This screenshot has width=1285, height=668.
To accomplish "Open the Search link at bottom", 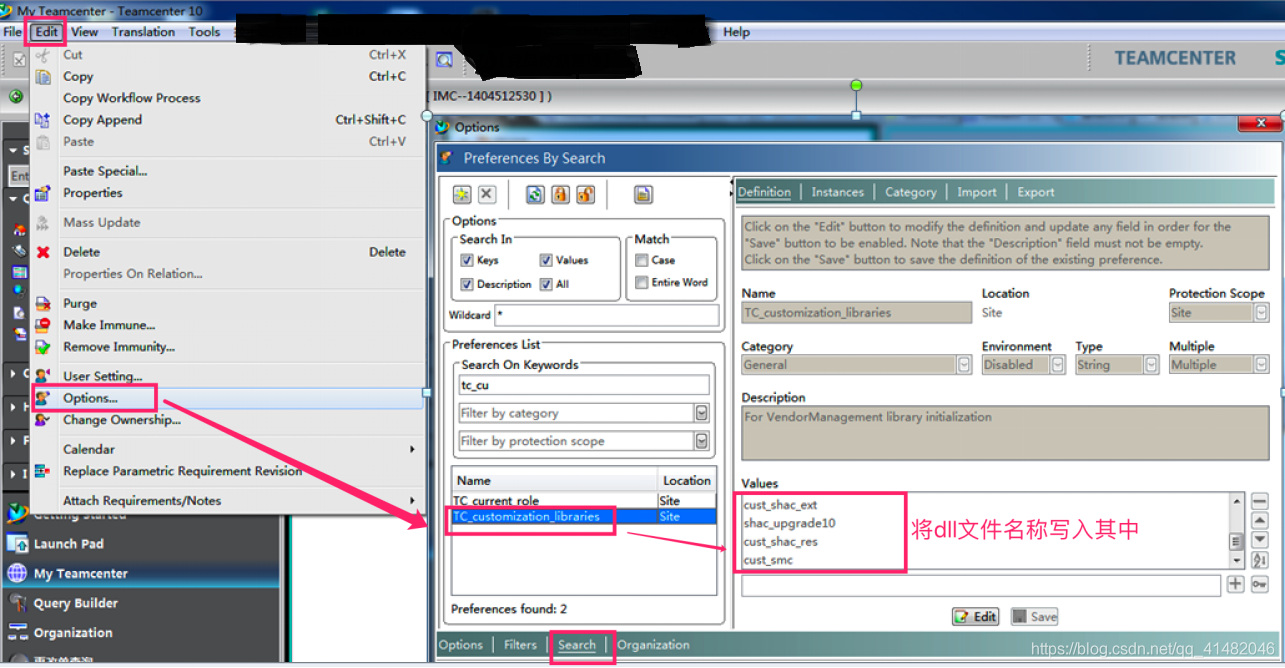I will pyautogui.click(x=577, y=645).
